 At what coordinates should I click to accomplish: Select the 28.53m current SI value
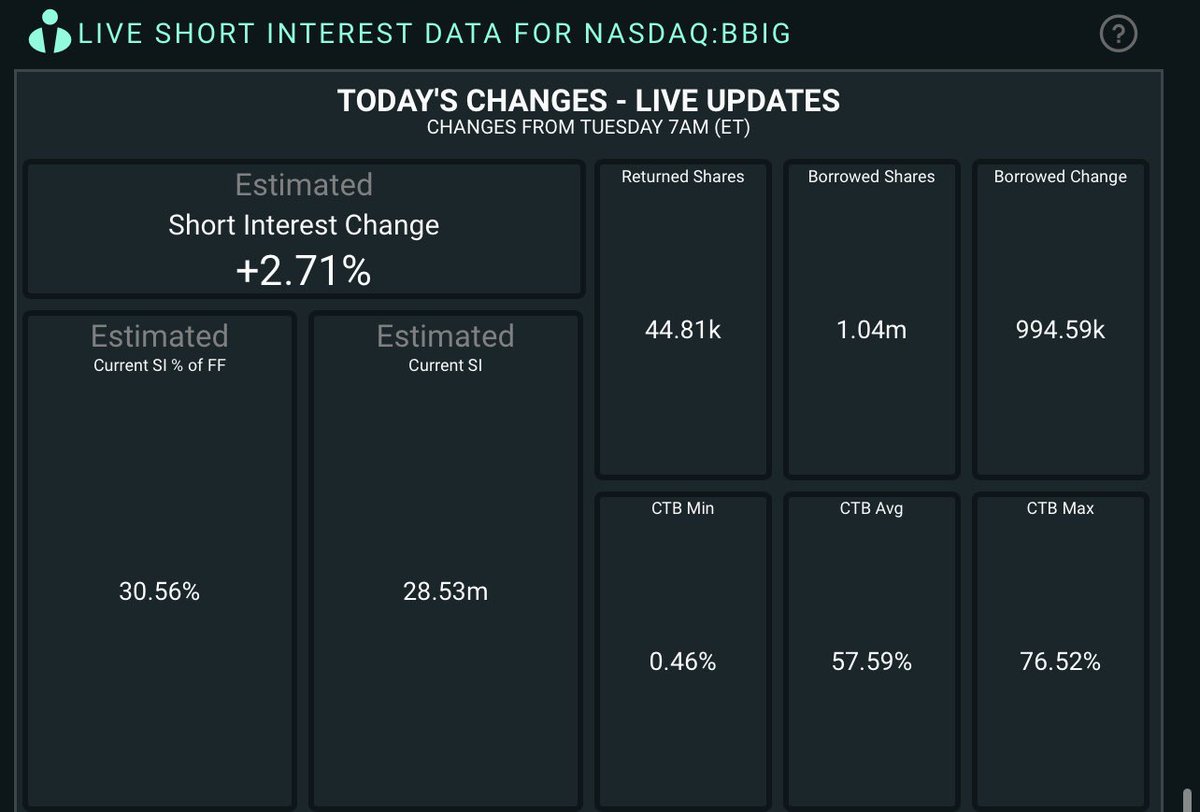[x=445, y=592]
